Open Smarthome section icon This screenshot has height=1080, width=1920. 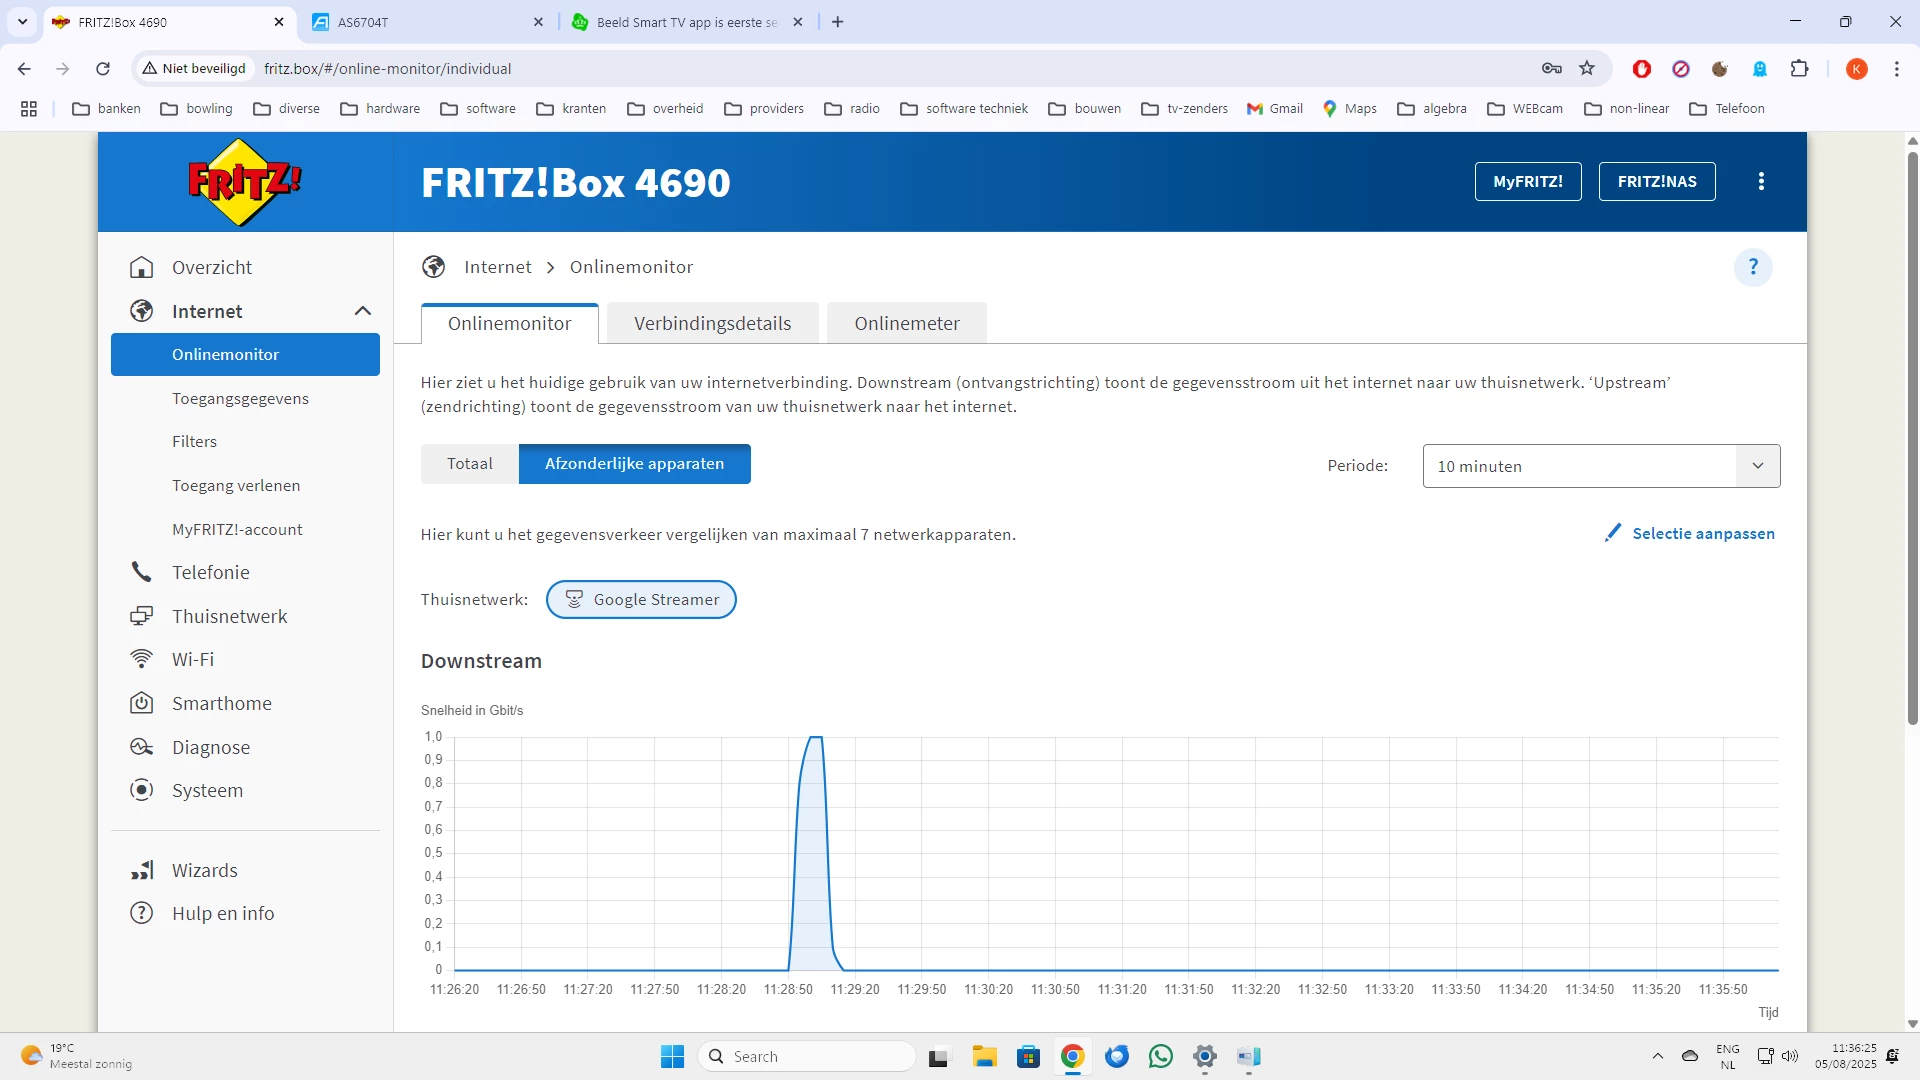[142, 703]
